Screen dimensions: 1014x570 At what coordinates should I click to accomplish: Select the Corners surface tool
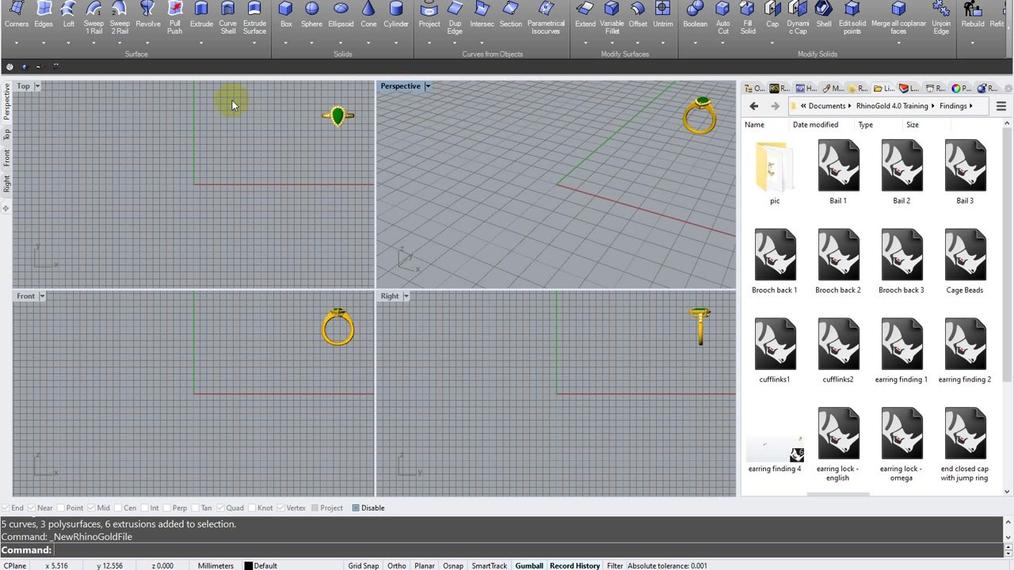pos(16,16)
